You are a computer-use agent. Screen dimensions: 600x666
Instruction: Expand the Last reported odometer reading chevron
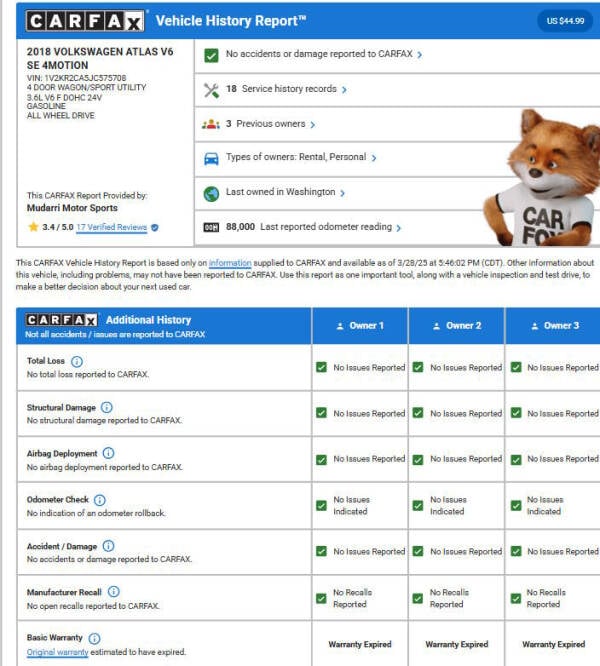(398, 228)
